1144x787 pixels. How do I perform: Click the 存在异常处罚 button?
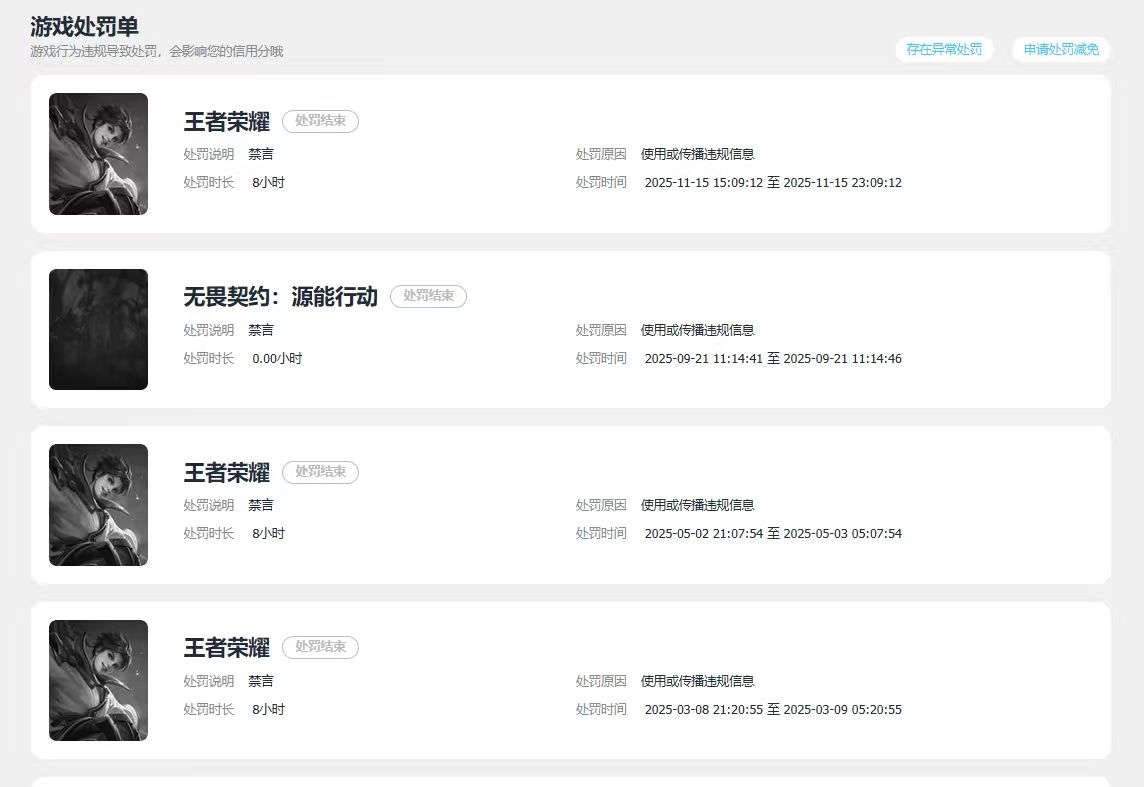click(x=944, y=50)
